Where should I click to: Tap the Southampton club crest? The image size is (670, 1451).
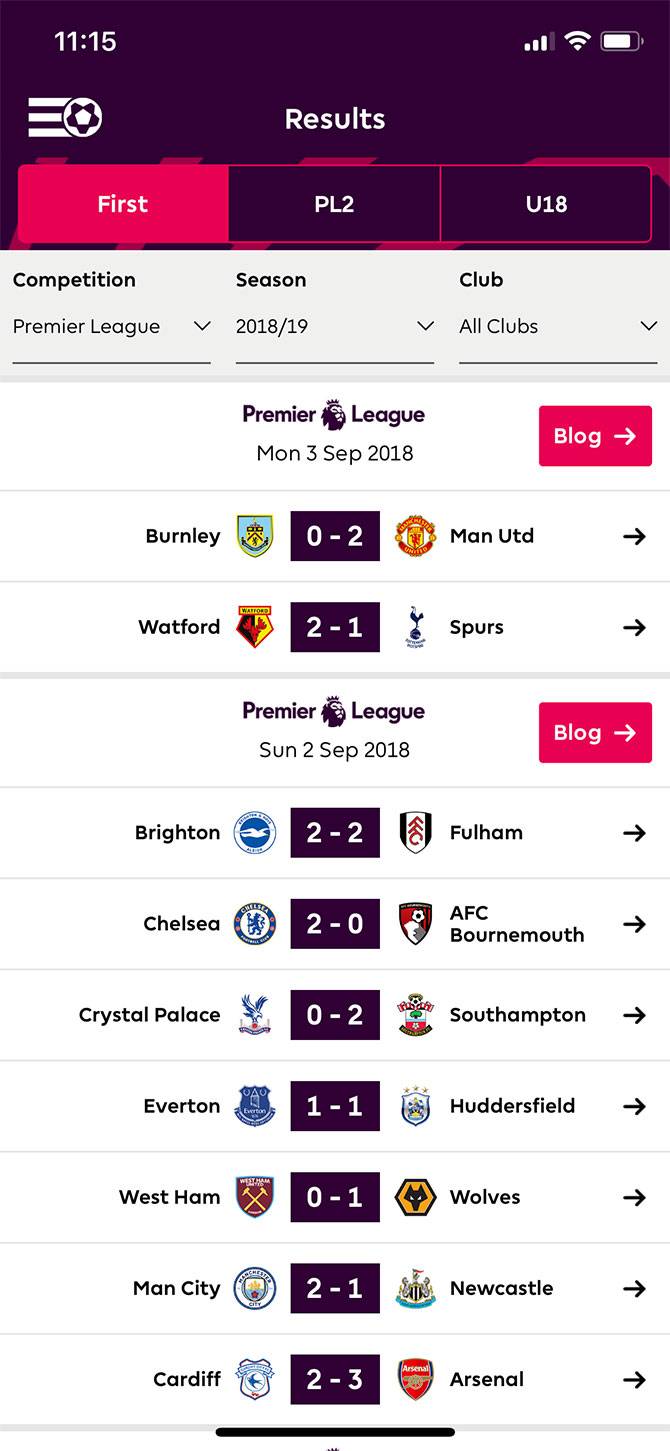point(415,1015)
